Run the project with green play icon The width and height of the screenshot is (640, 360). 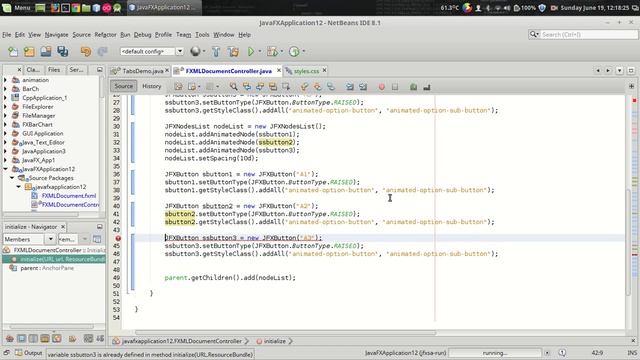click(251, 51)
